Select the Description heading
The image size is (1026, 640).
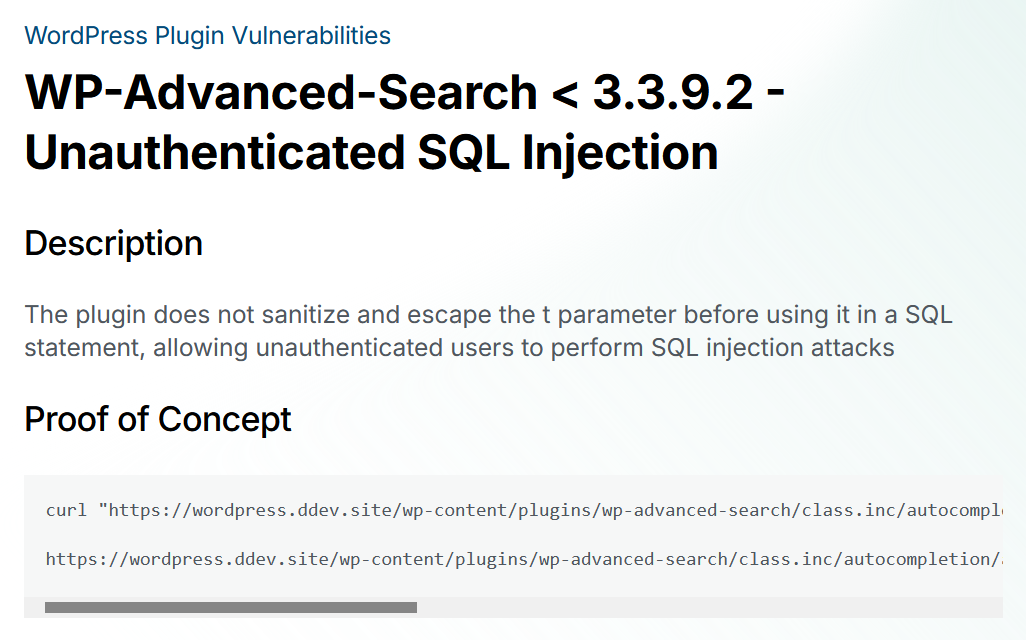(x=114, y=243)
